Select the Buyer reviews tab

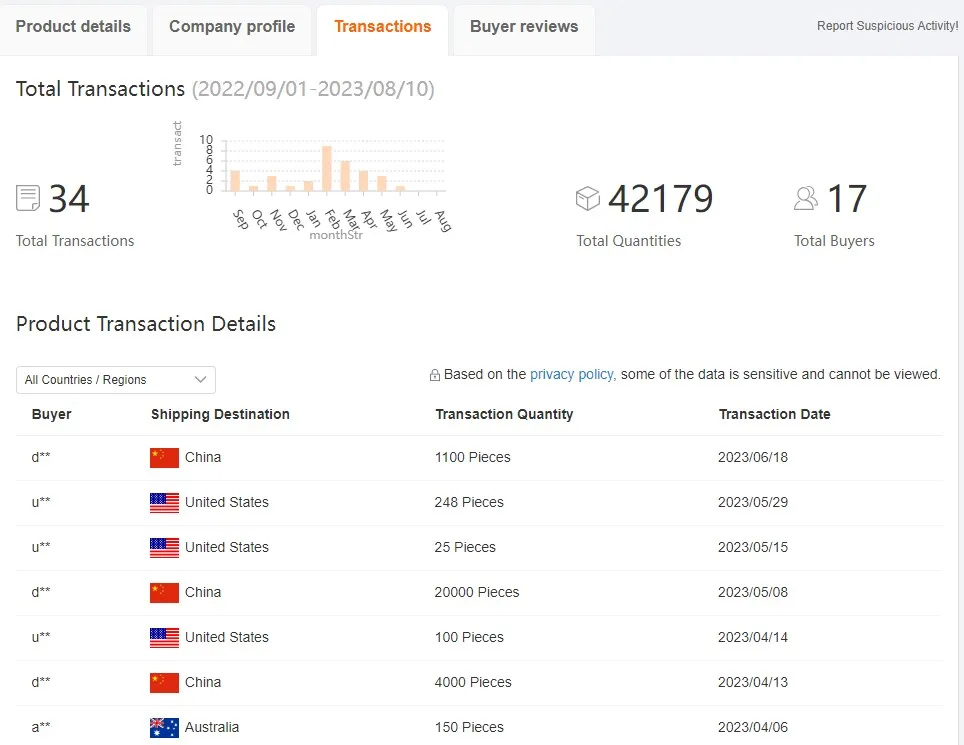(x=524, y=27)
